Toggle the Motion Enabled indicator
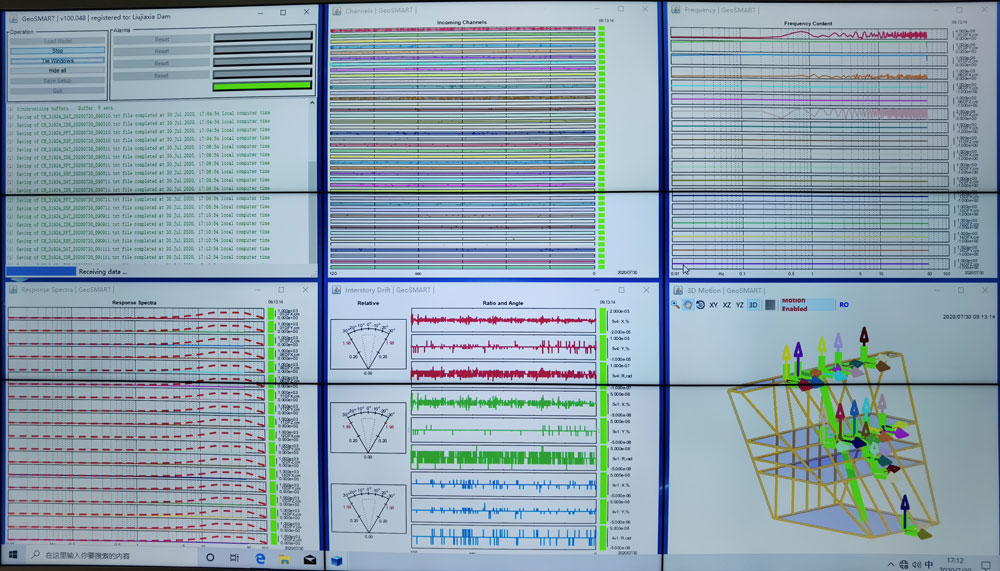Image resolution: width=1000 pixels, height=571 pixels. click(793, 304)
